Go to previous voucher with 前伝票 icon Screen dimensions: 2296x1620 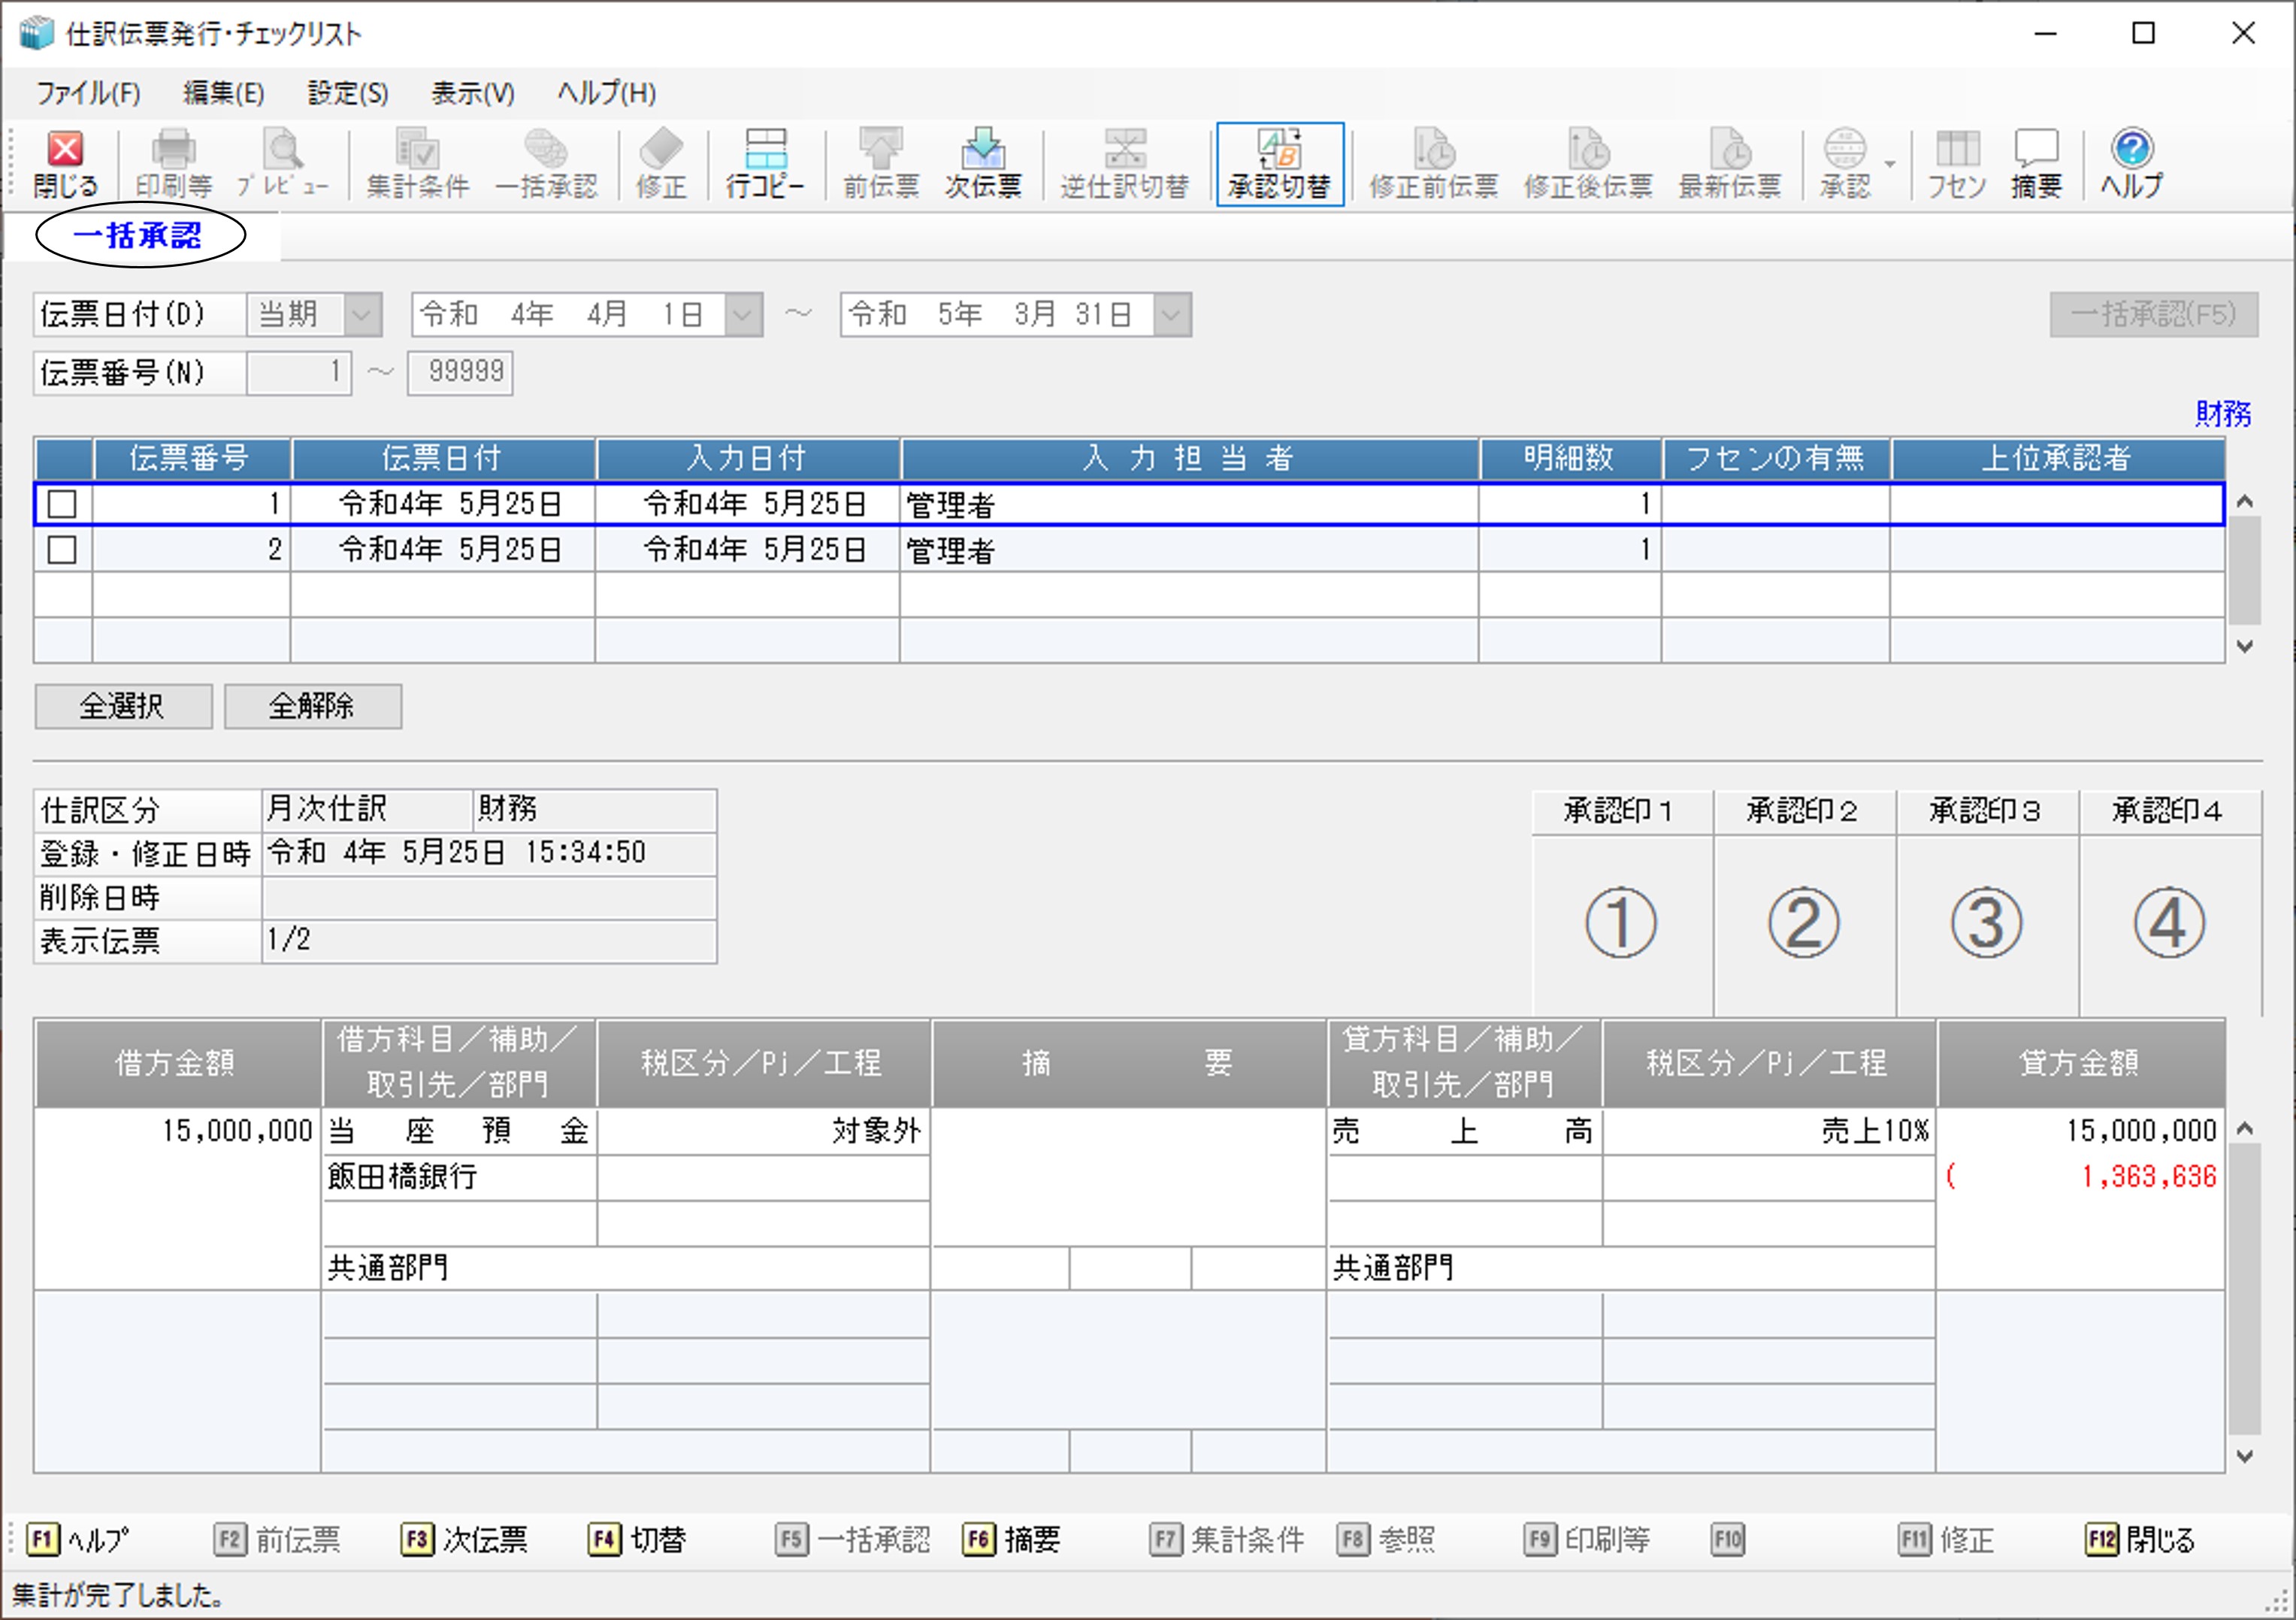point(881,164)
